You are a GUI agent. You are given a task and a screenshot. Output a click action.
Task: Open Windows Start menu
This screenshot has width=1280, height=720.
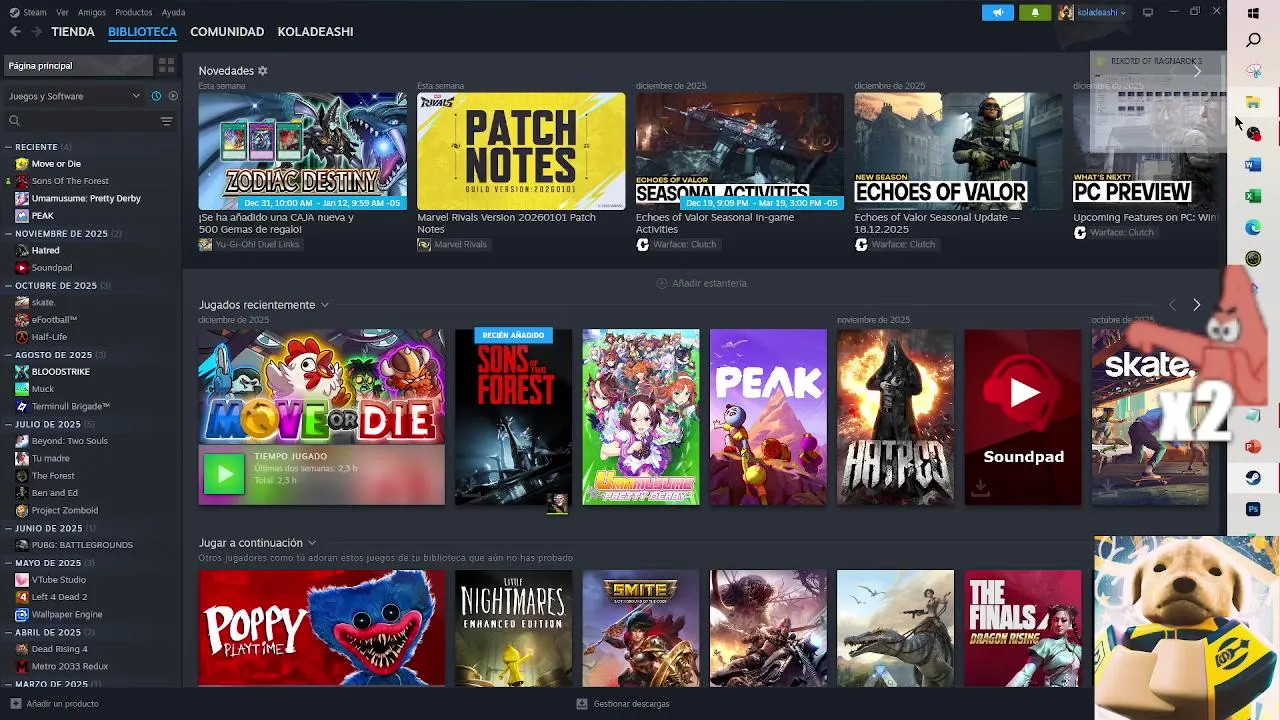coord(1253,13)
